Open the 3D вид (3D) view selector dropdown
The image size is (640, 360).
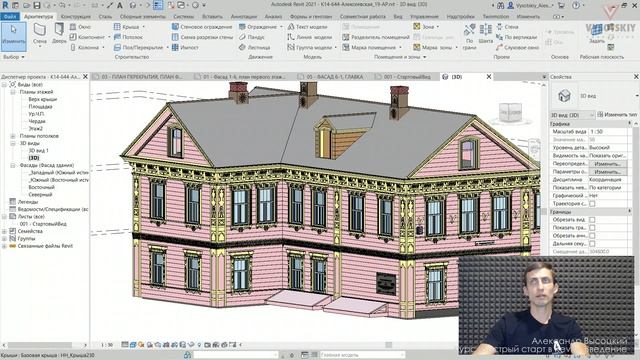point(572,115)
